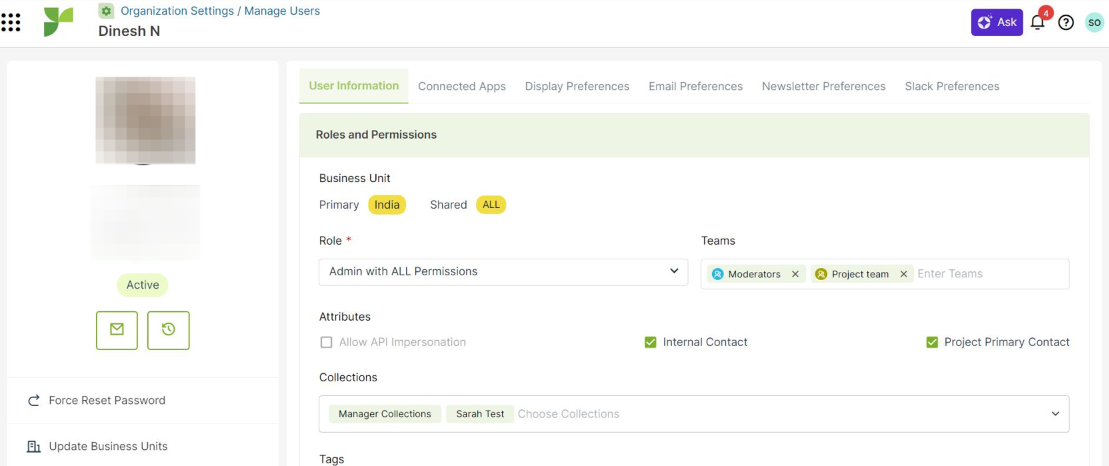Click the Update Business Units building icon
1109x466 pixels.
(x=33, y=446)
